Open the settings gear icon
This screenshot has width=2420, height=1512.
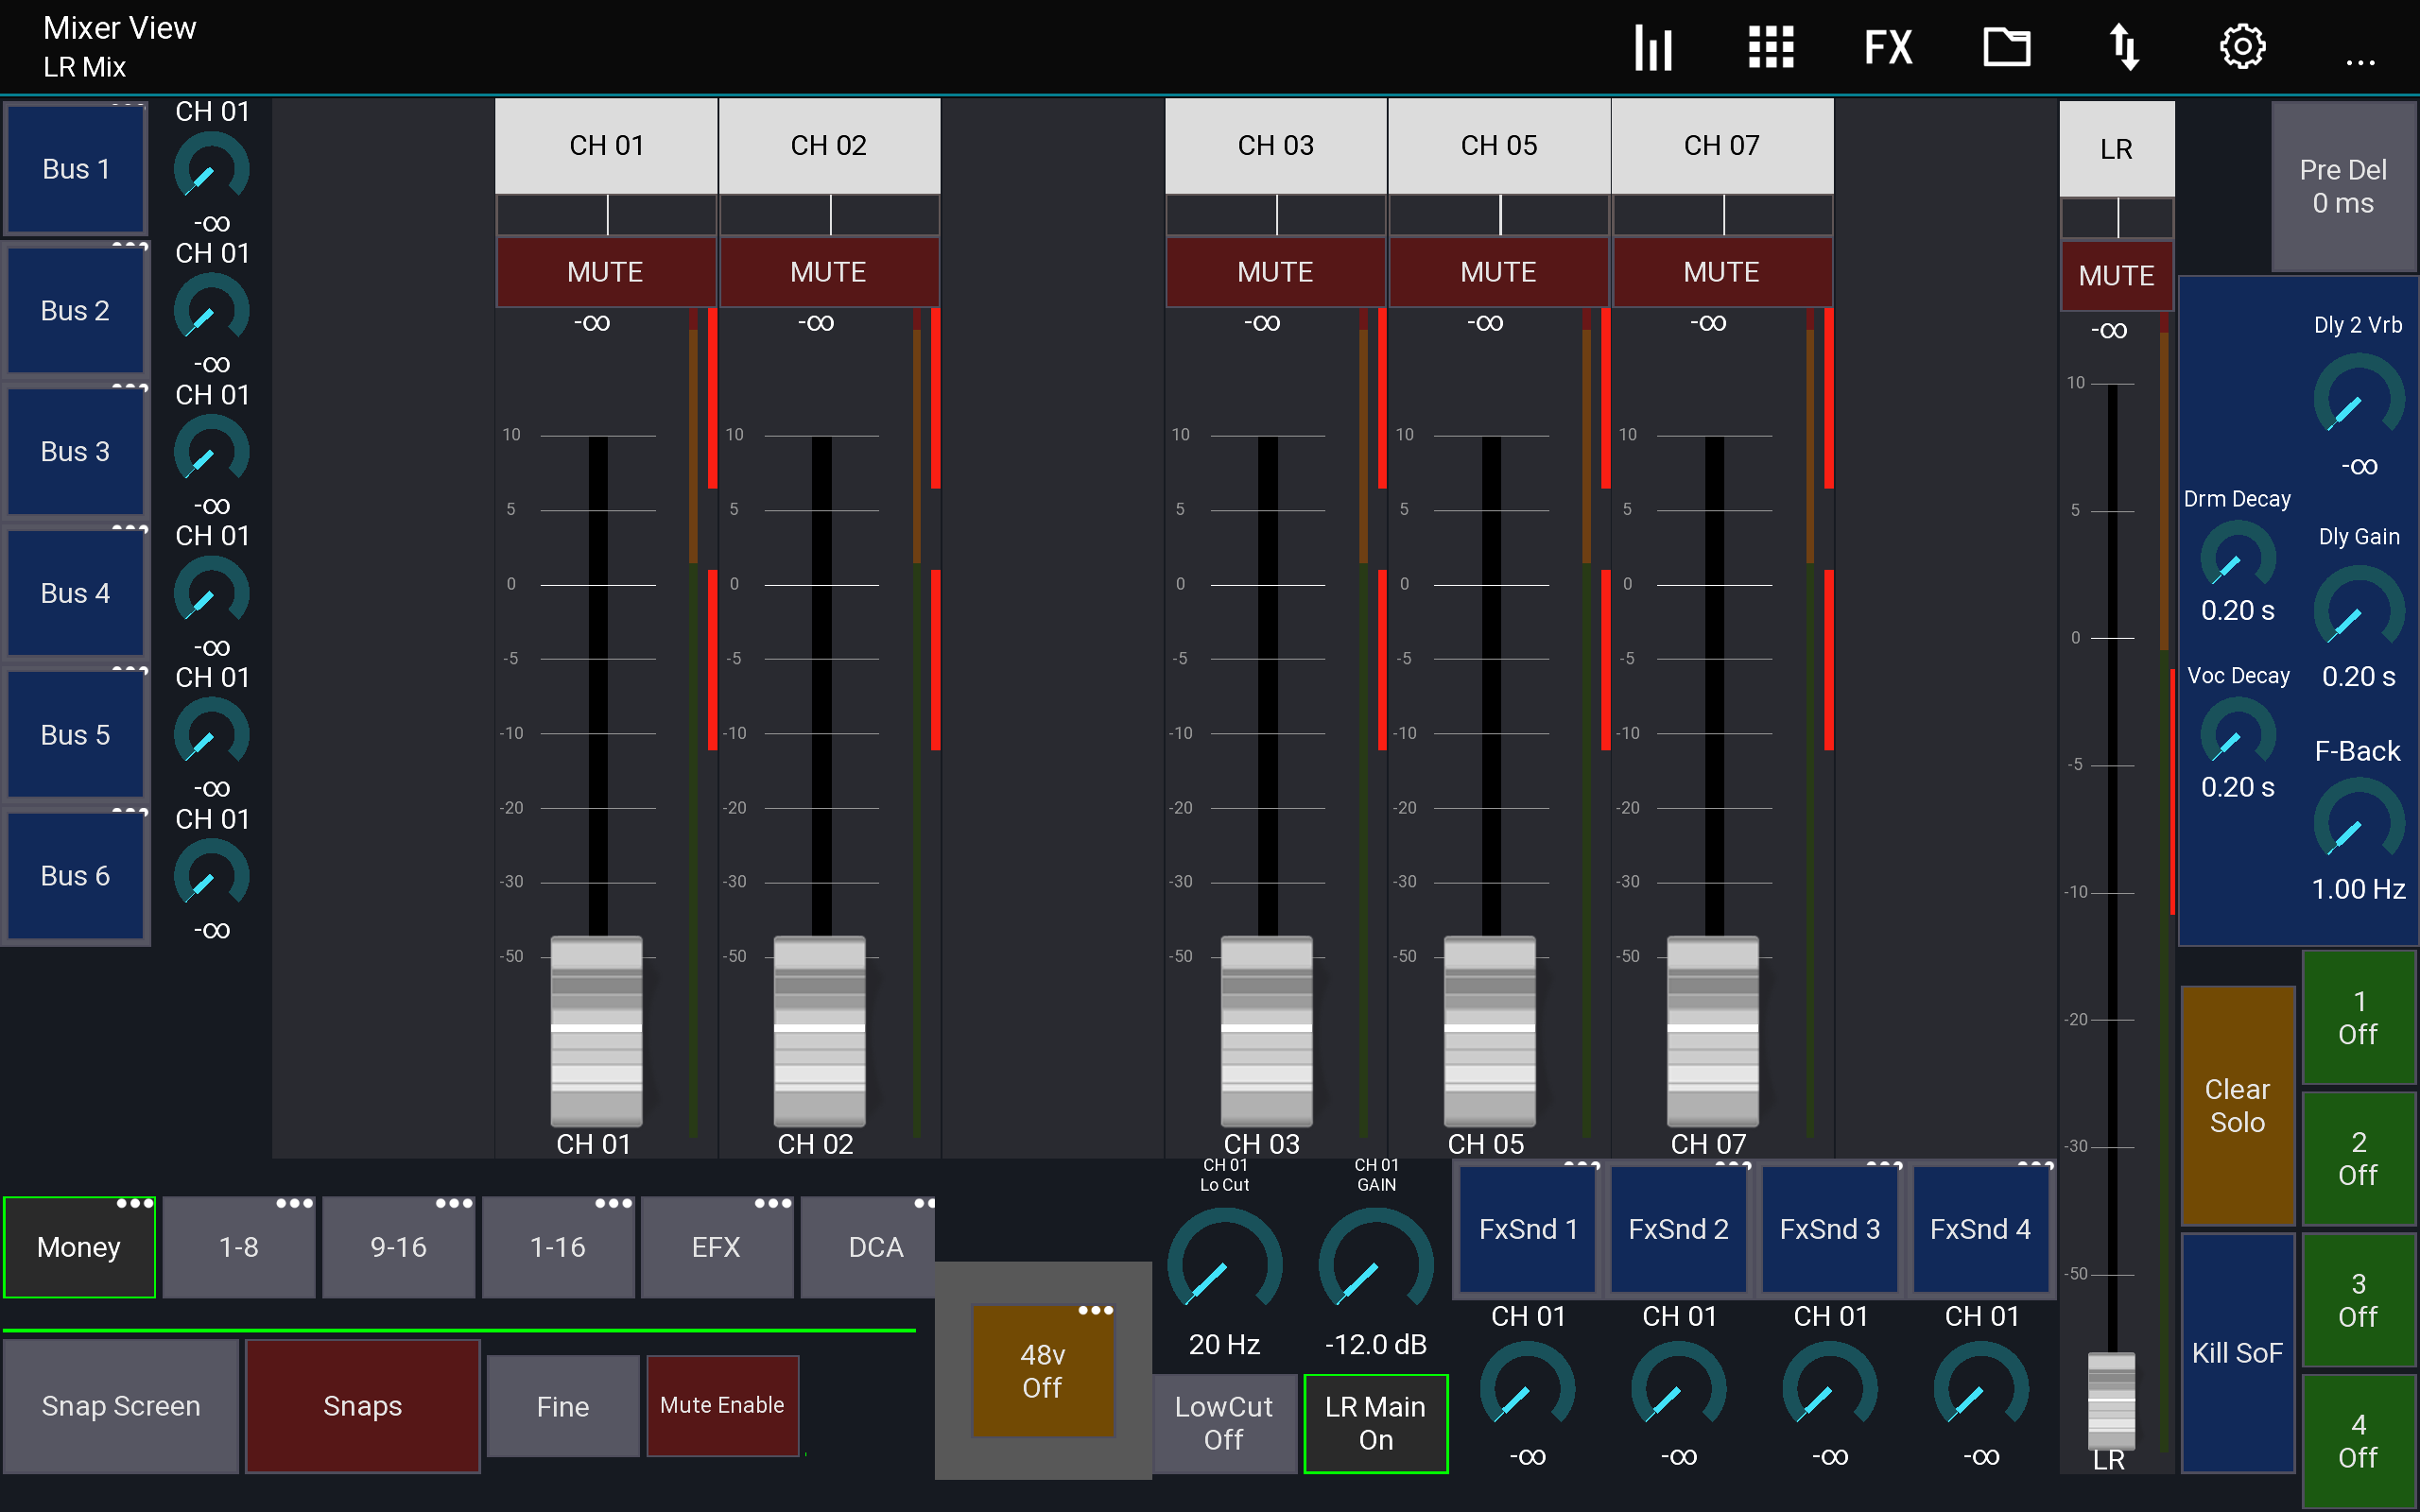[x=2242, y=47]
